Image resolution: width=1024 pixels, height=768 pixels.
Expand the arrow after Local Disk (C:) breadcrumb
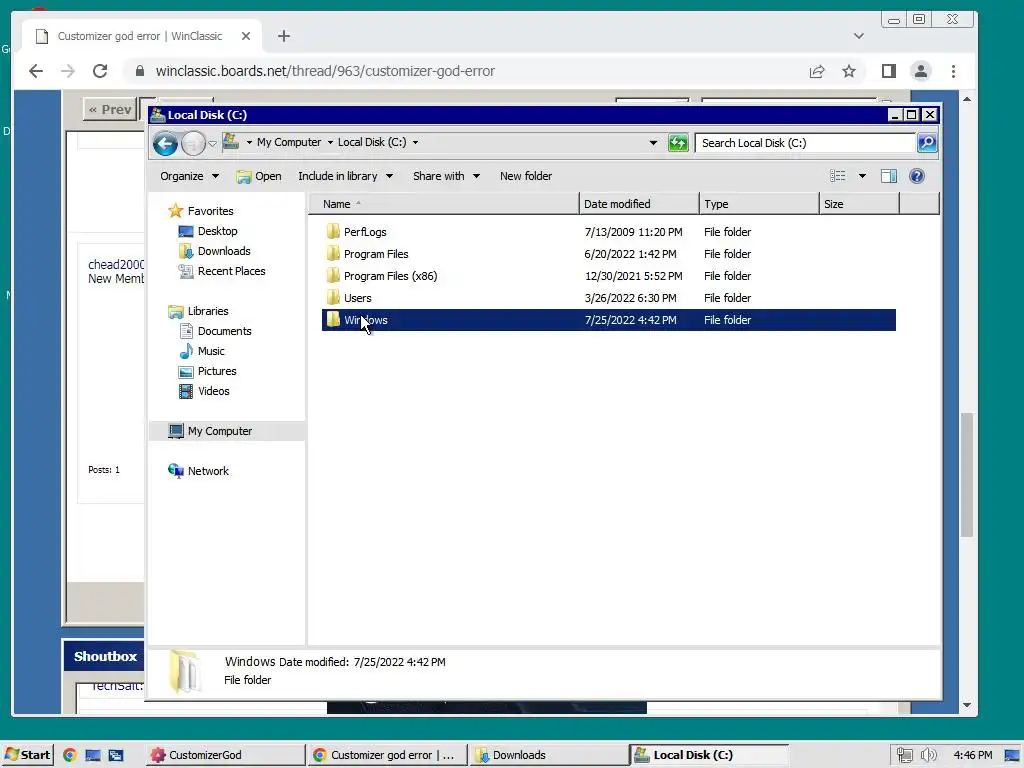pos(415,142)
